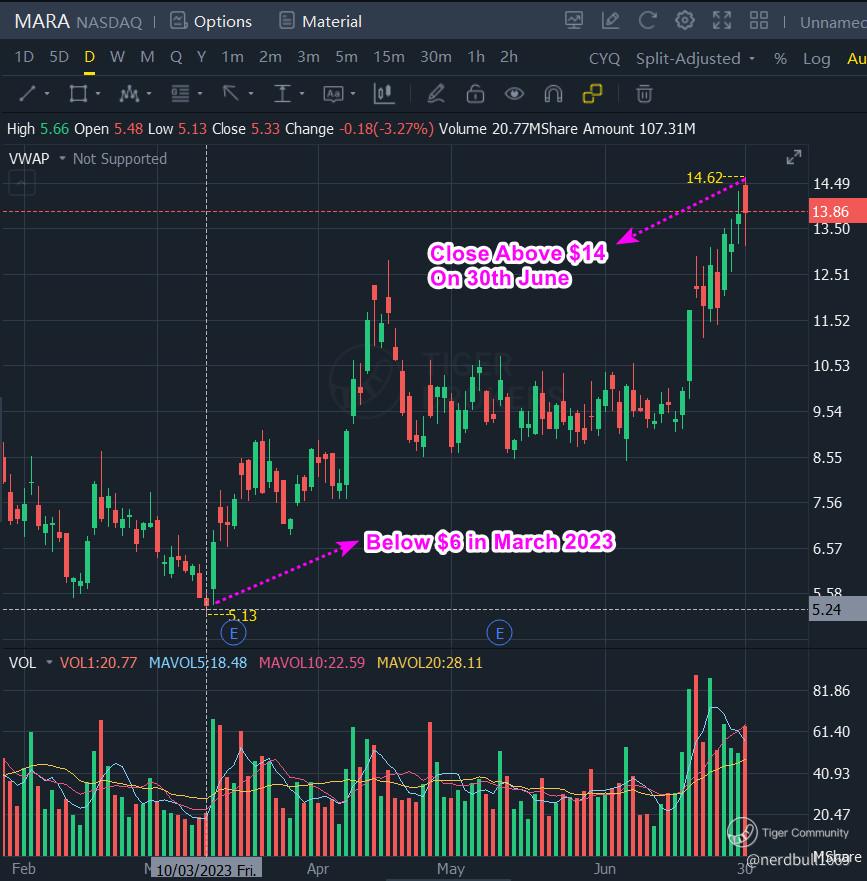Click the MAVOL10:22.59 legend text
The height and width of the screenshot is (881, 867).
(x=312, y=662)
